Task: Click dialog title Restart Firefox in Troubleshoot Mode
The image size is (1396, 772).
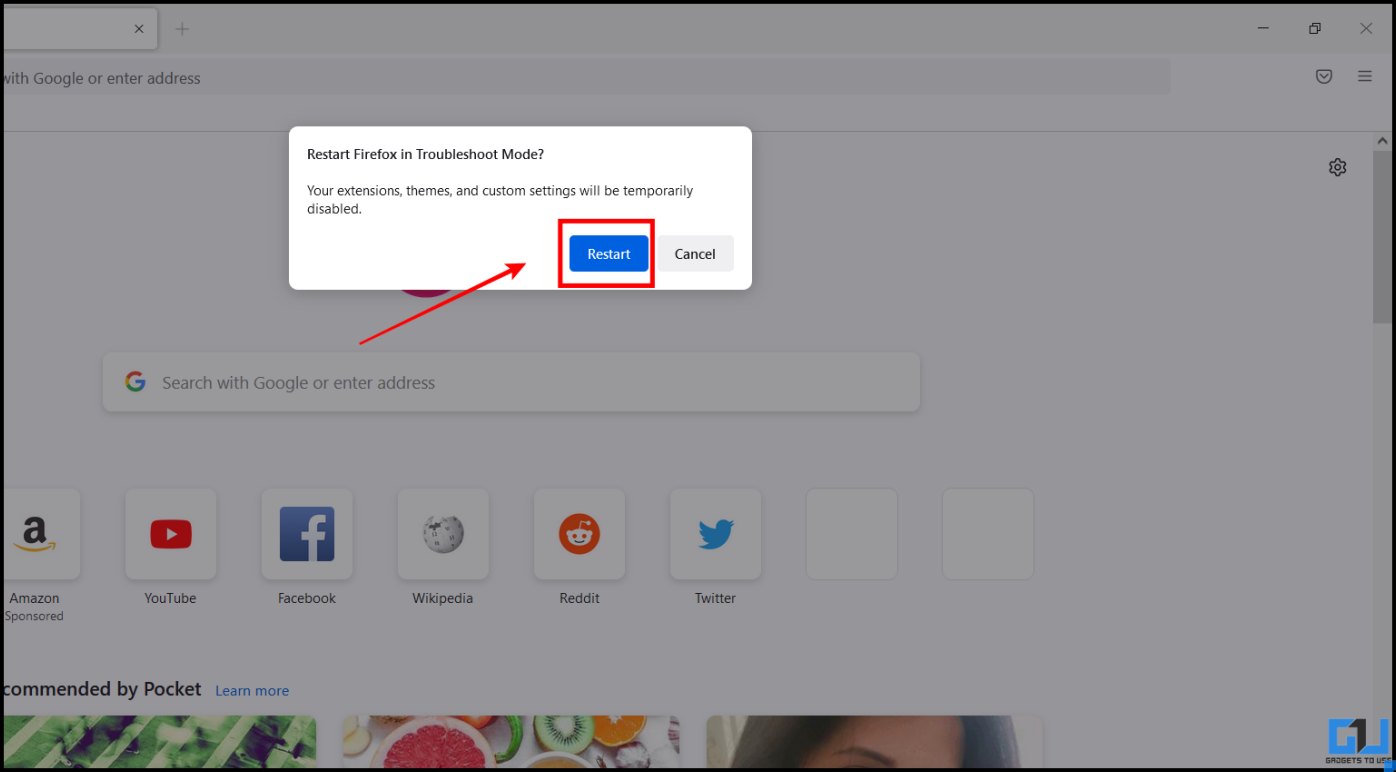Action: pyautogui.click(x=425, y=154)
